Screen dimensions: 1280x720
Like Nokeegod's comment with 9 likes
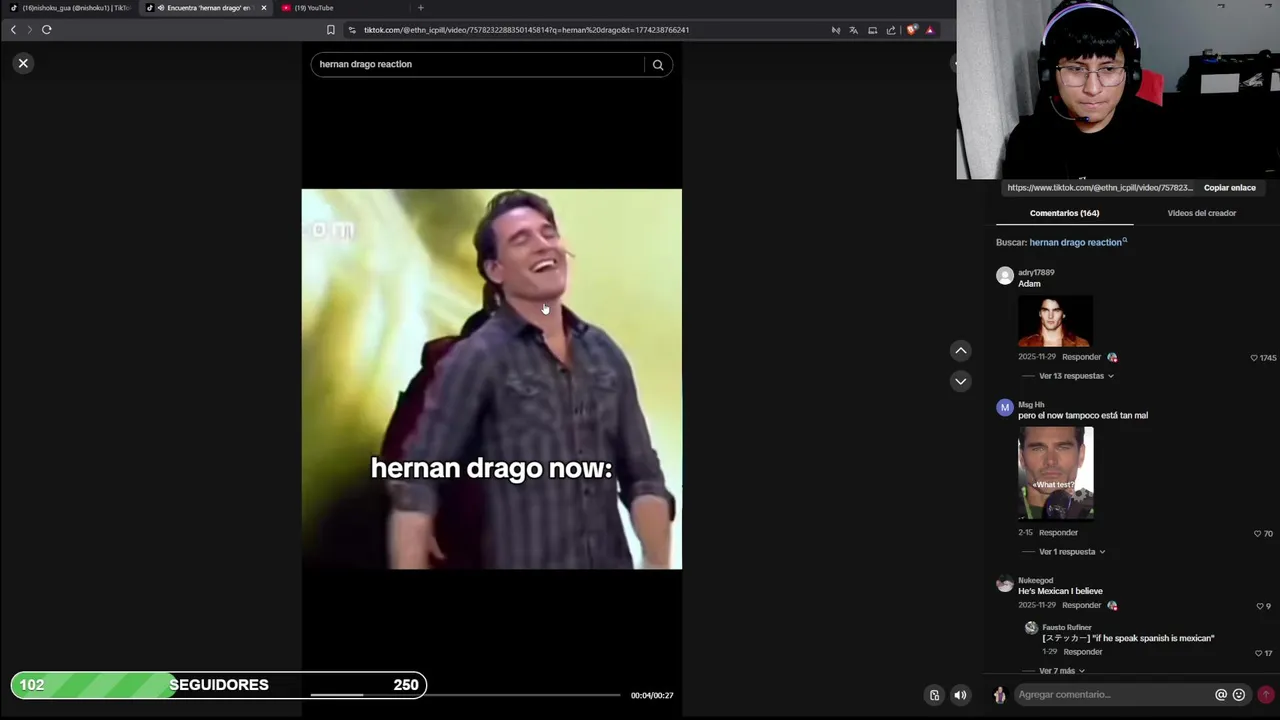click(x=1260, y=606)
